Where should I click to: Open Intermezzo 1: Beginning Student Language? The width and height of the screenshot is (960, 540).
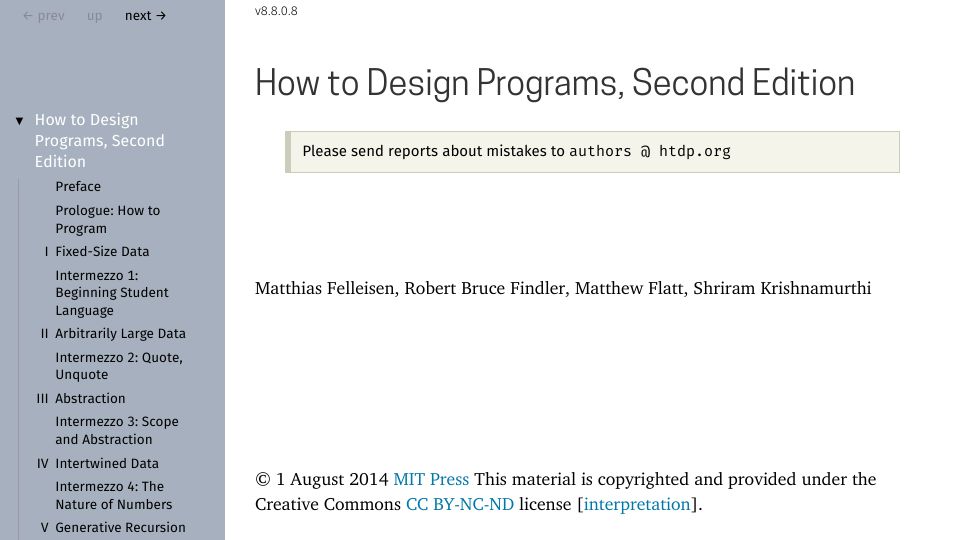click(111, 293)
